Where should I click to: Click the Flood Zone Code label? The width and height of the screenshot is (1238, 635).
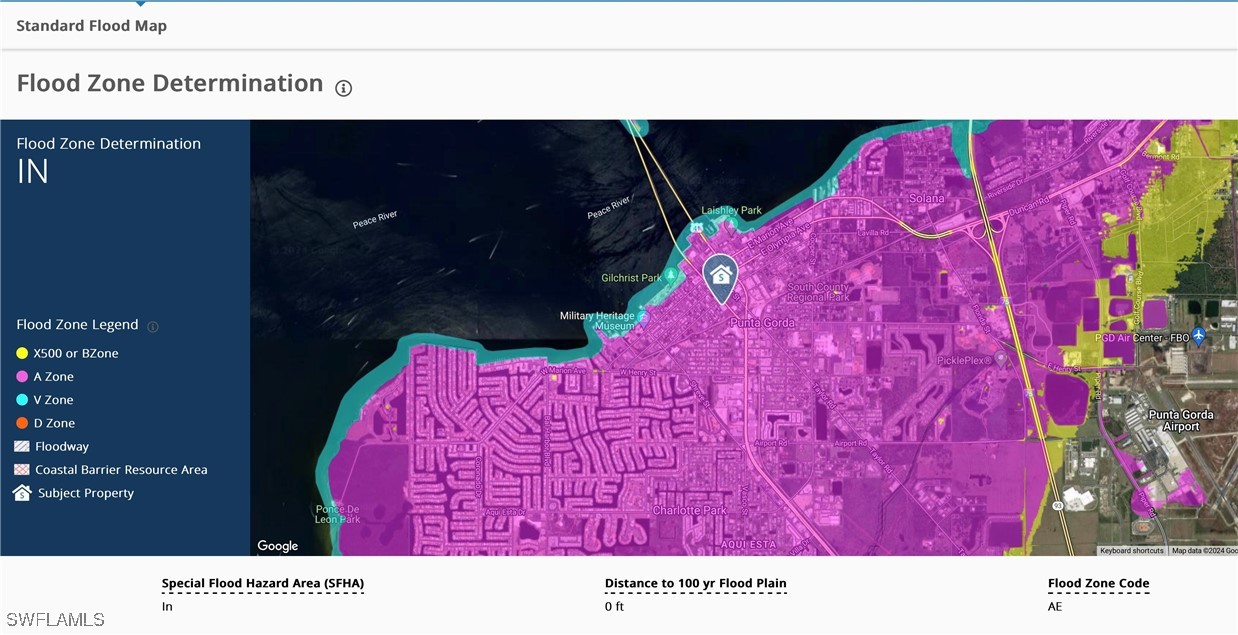coord(1099,584)
